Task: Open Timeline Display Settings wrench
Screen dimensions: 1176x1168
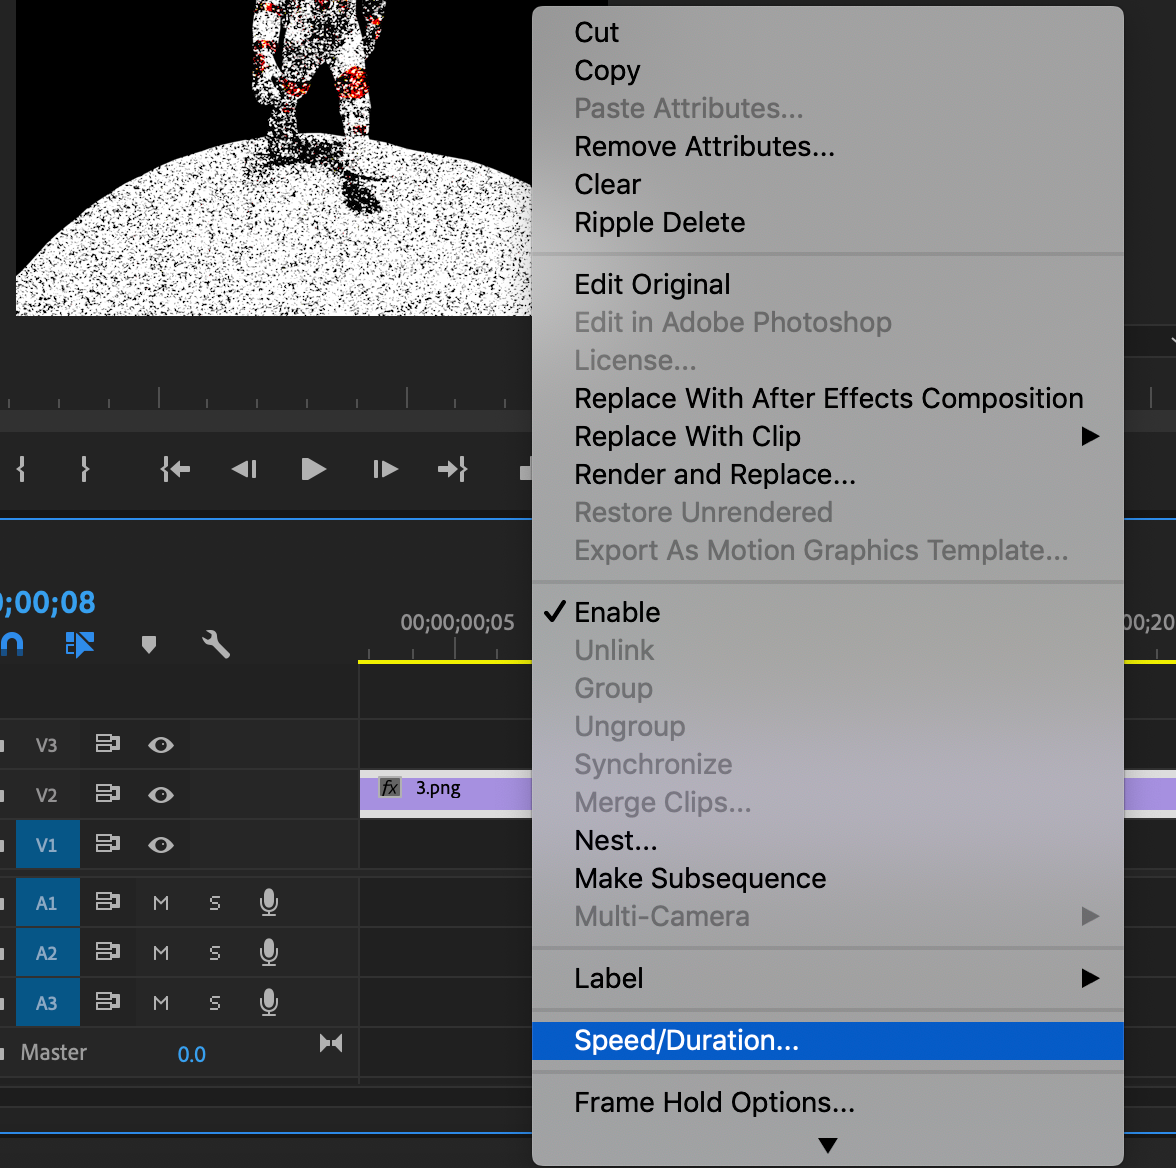Action: pos(216,644)
